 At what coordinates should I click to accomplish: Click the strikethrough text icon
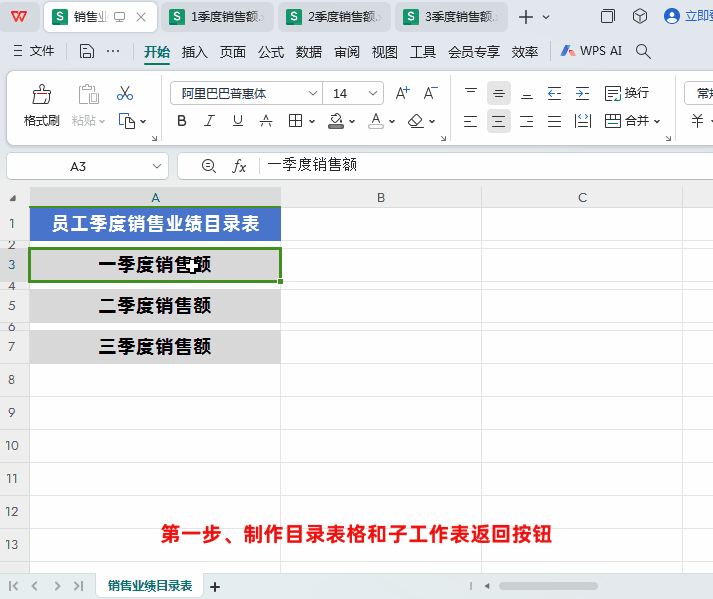pos(266,121)
